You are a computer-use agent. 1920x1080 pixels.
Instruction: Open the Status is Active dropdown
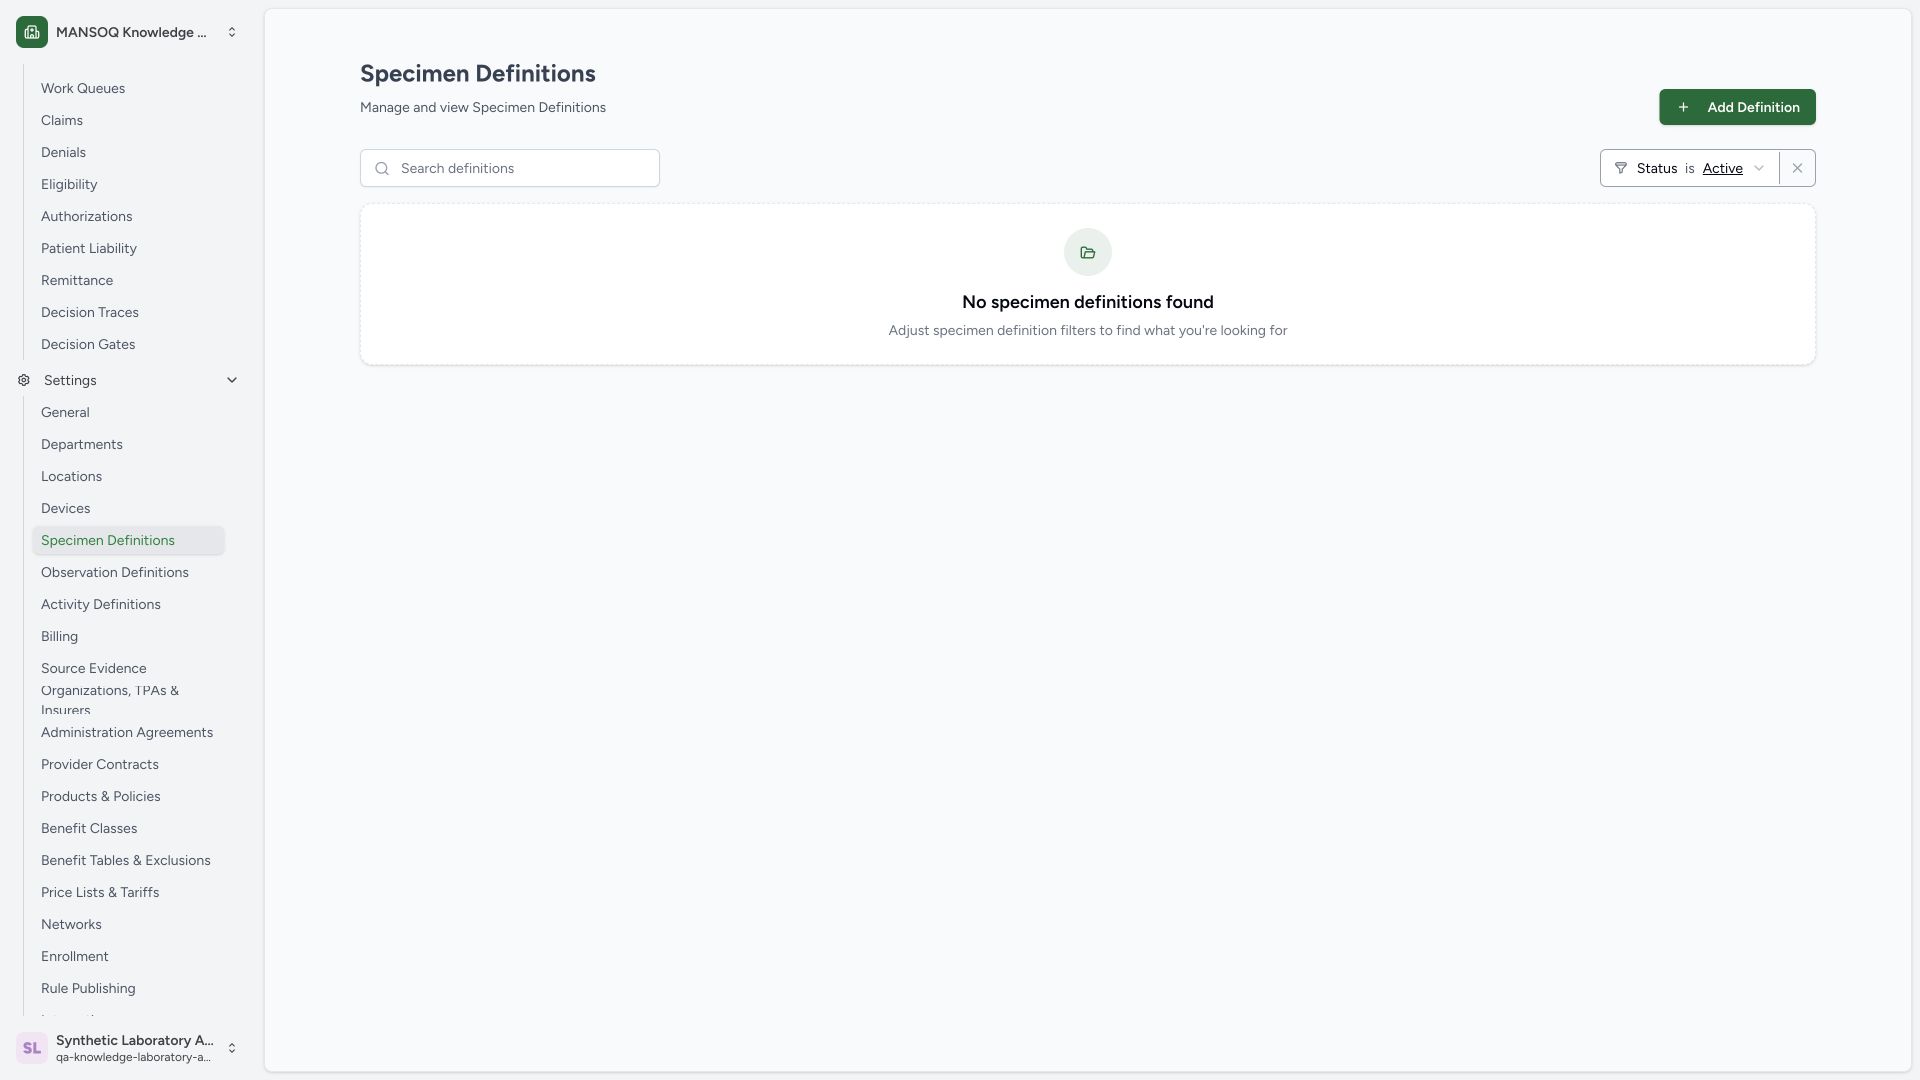[x=1689, y=168]
